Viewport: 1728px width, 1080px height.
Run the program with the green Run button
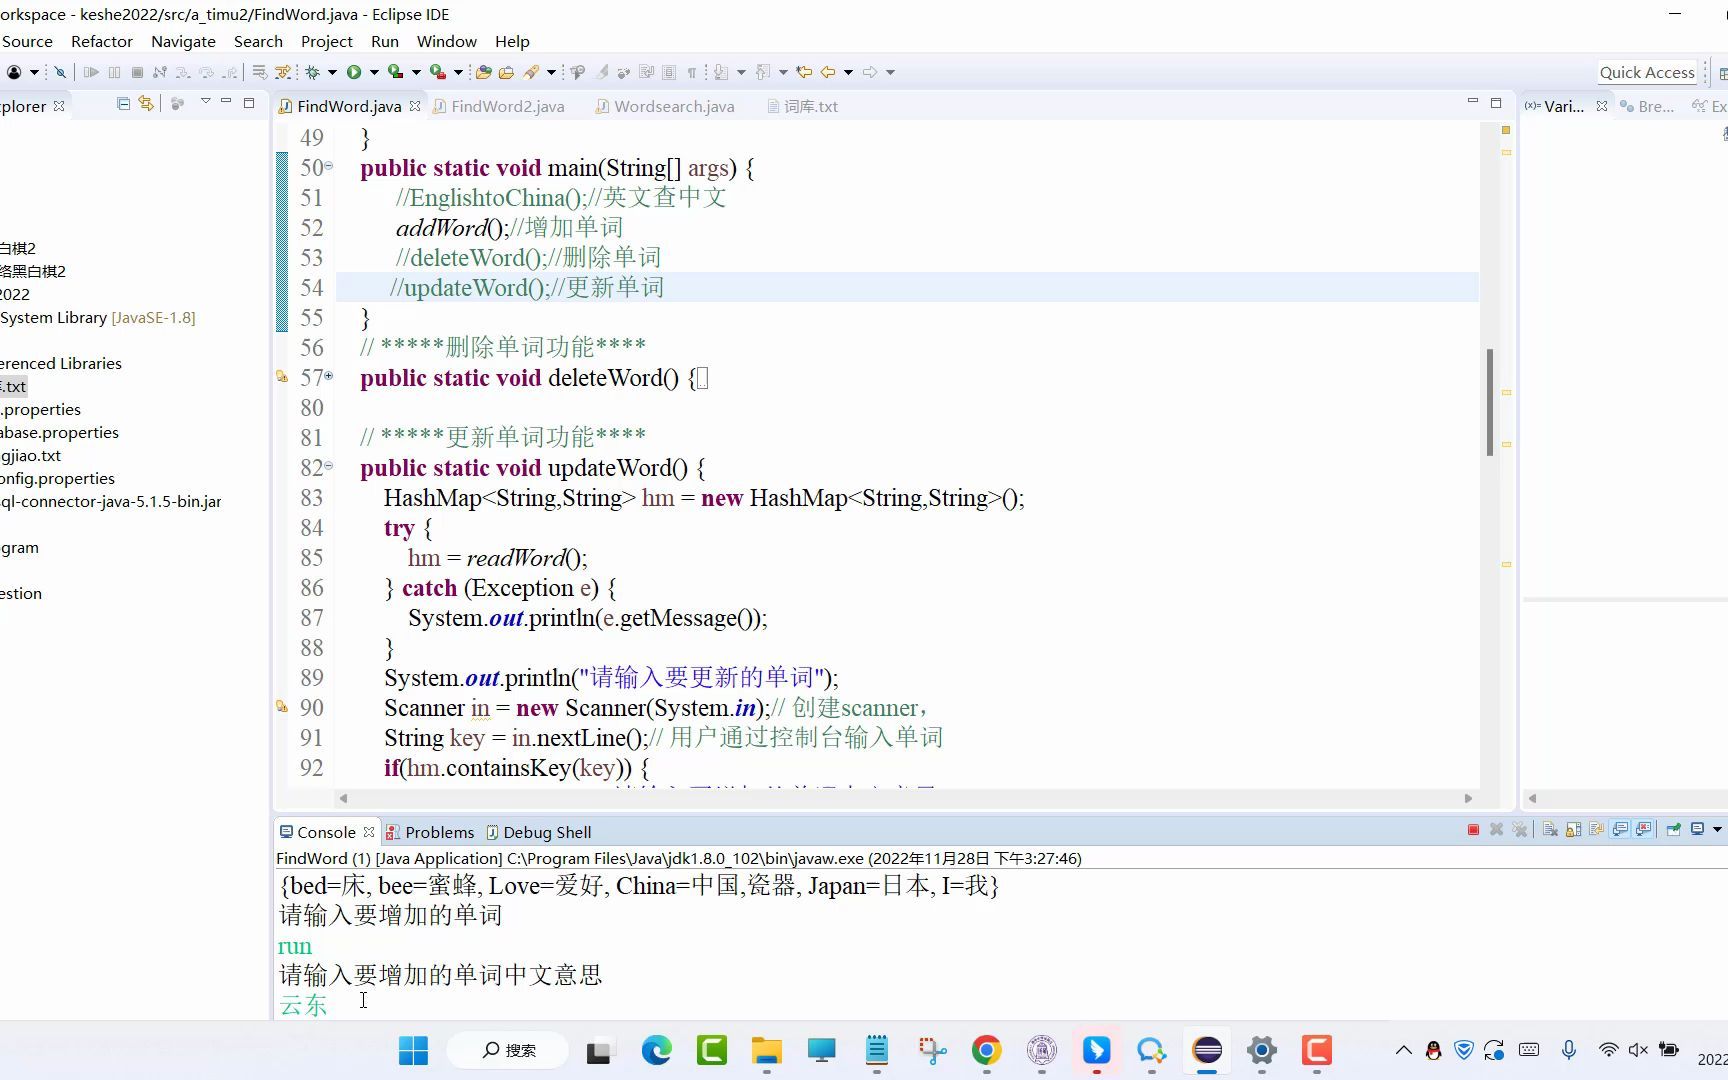[354, 72]
